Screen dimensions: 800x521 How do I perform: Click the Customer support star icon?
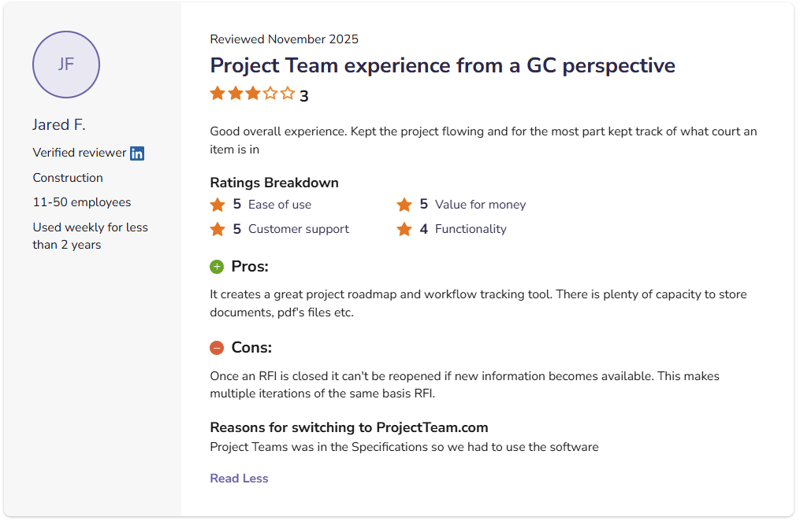217,229
